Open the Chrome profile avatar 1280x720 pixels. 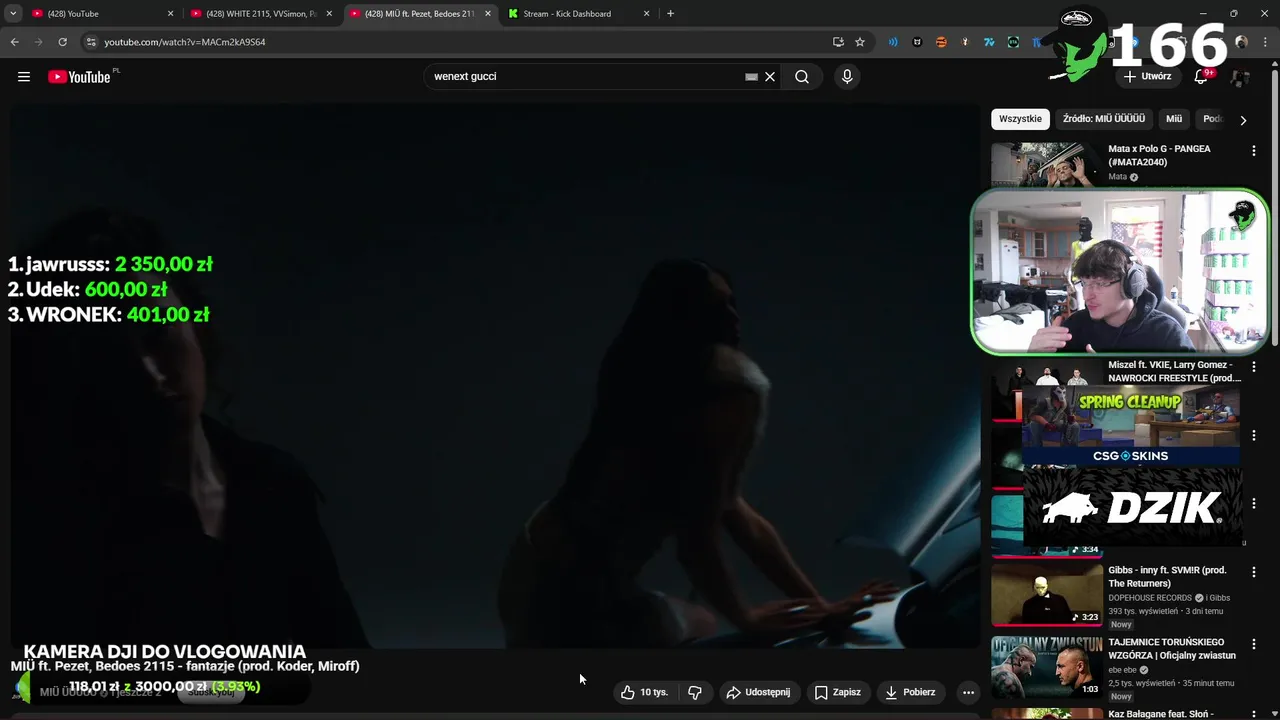pos(1241,42)
